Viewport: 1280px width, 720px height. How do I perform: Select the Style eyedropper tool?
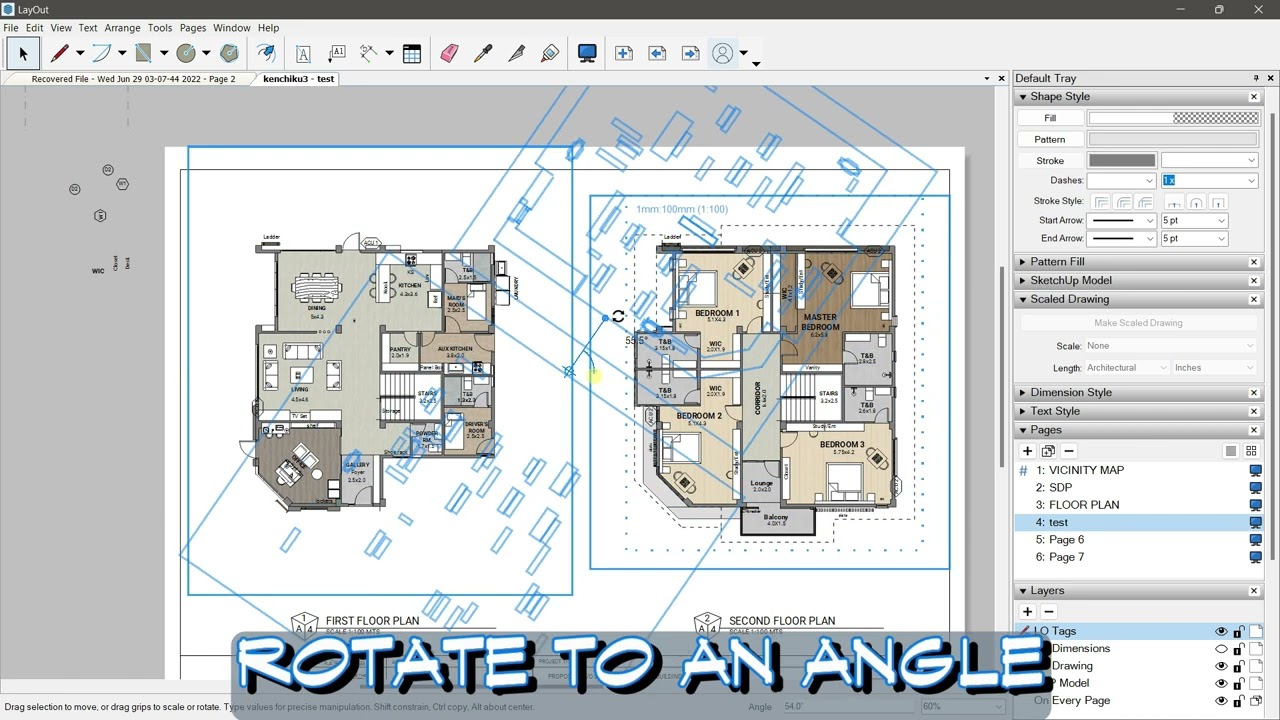pyautogui.click(x=483, y=54)
